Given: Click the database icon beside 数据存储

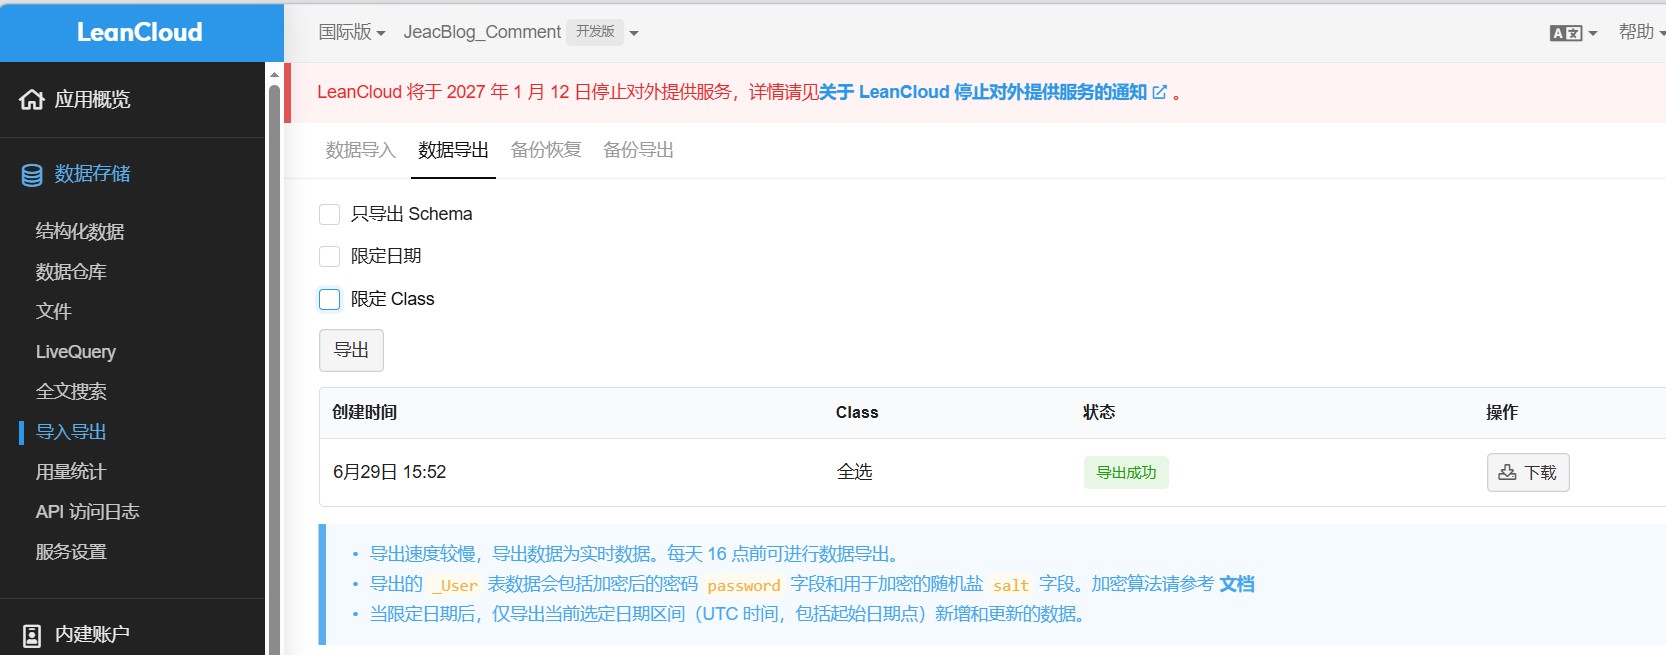Looking at the screenshot, I should (x=32, y=175).
